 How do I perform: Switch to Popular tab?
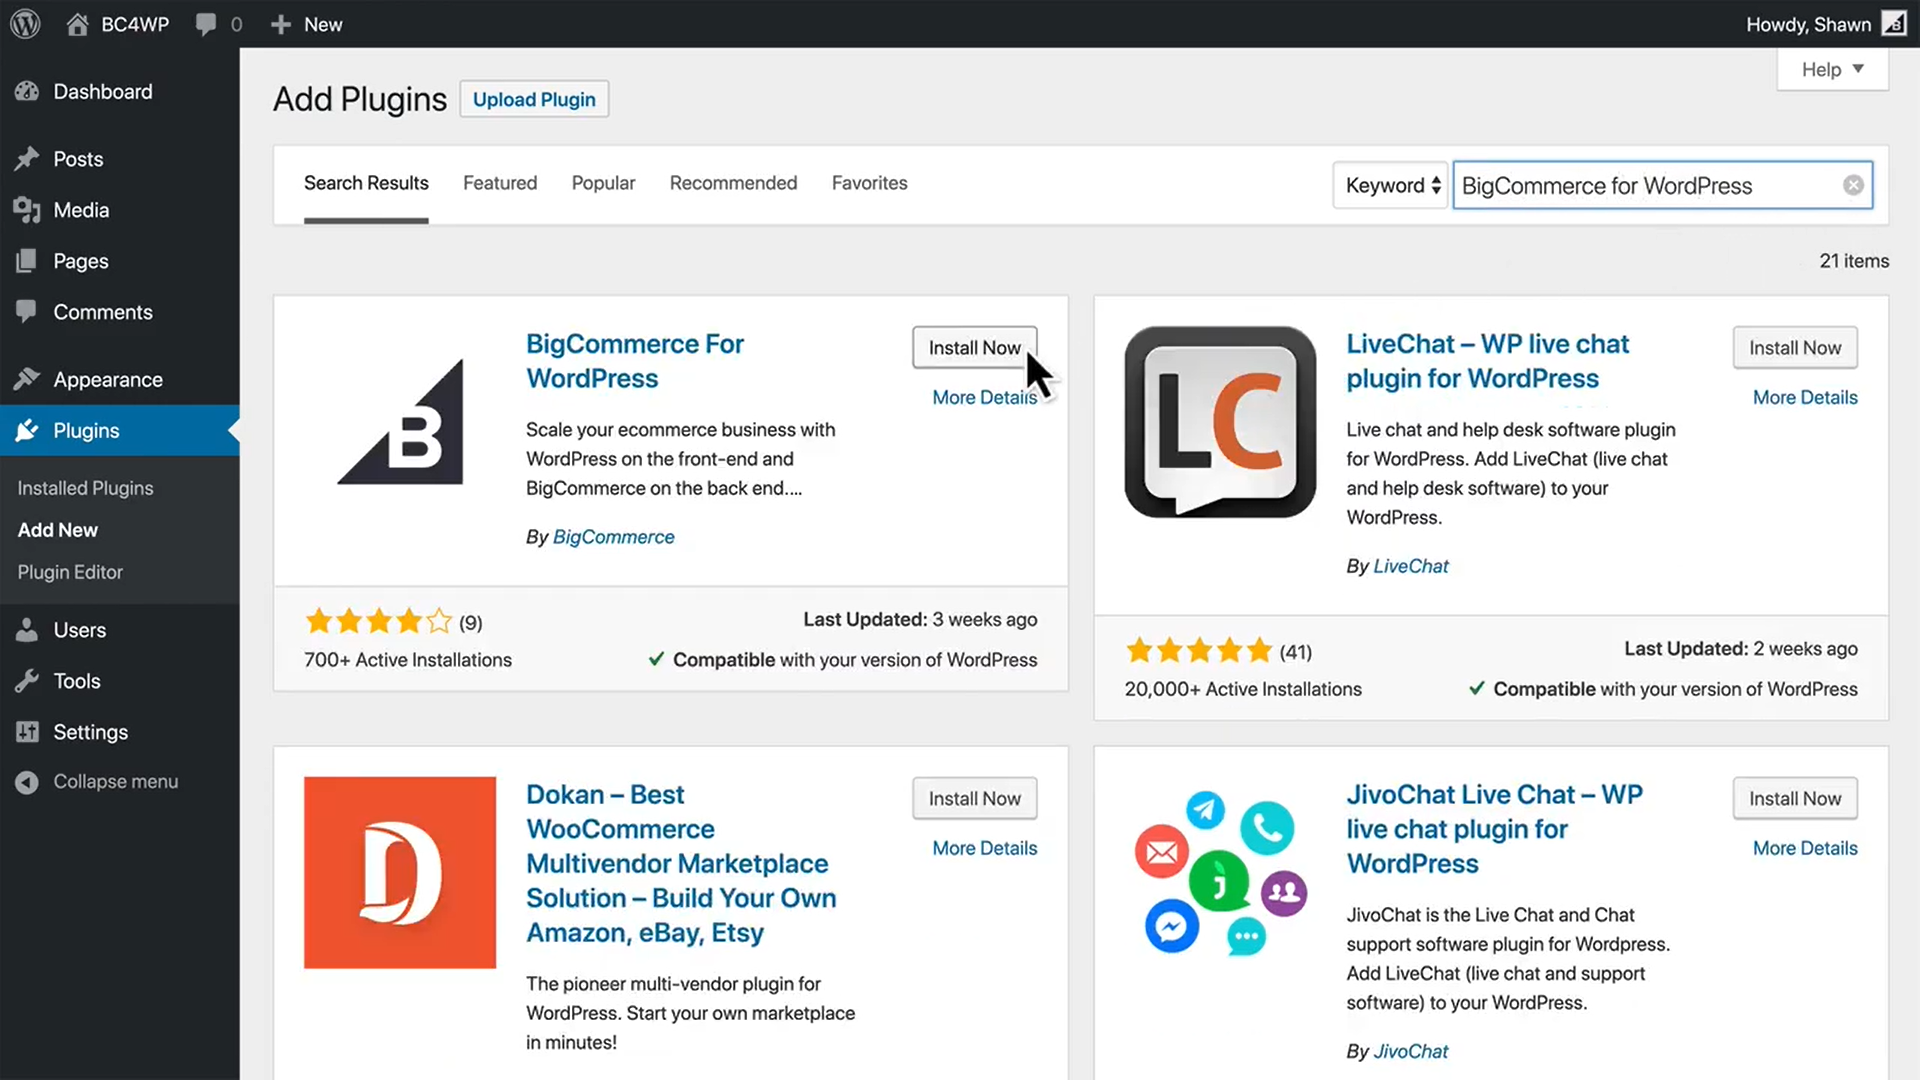603,183
